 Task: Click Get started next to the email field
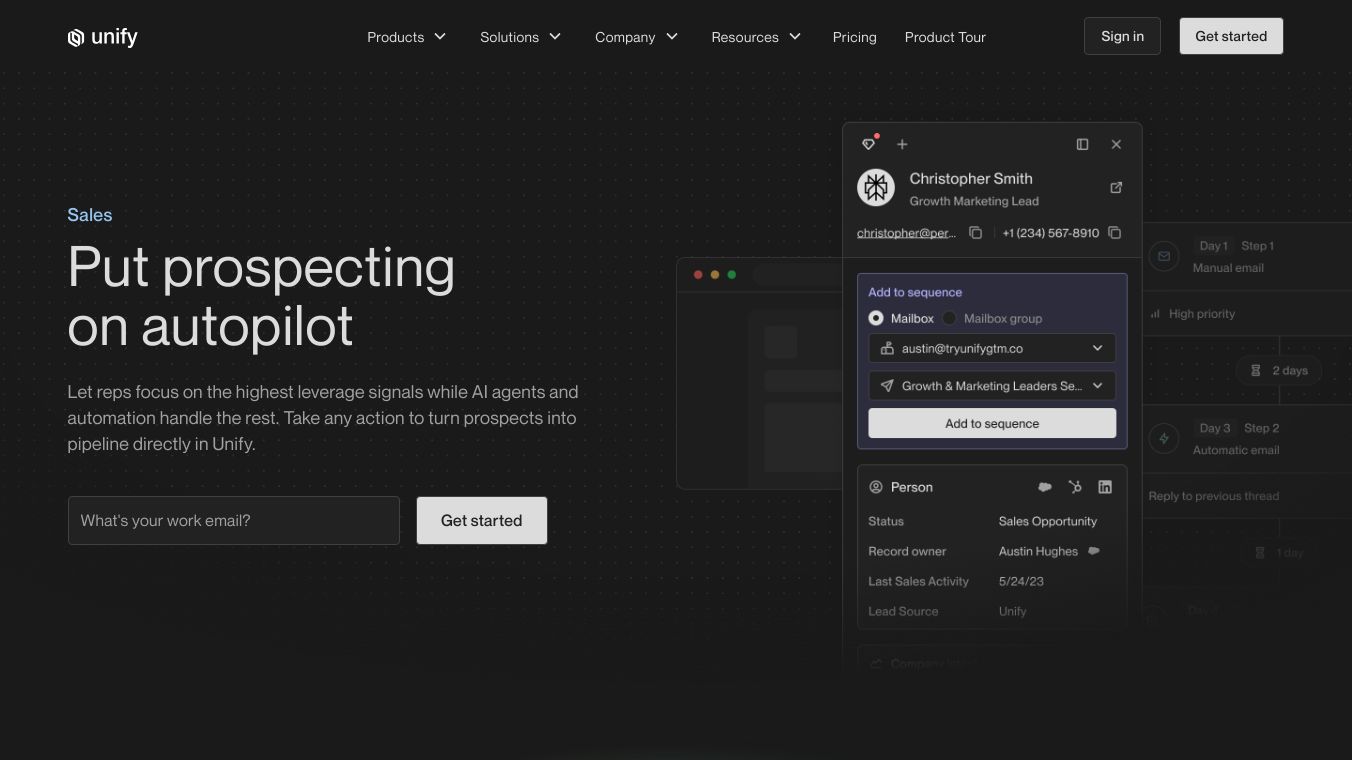coord(482,521)
